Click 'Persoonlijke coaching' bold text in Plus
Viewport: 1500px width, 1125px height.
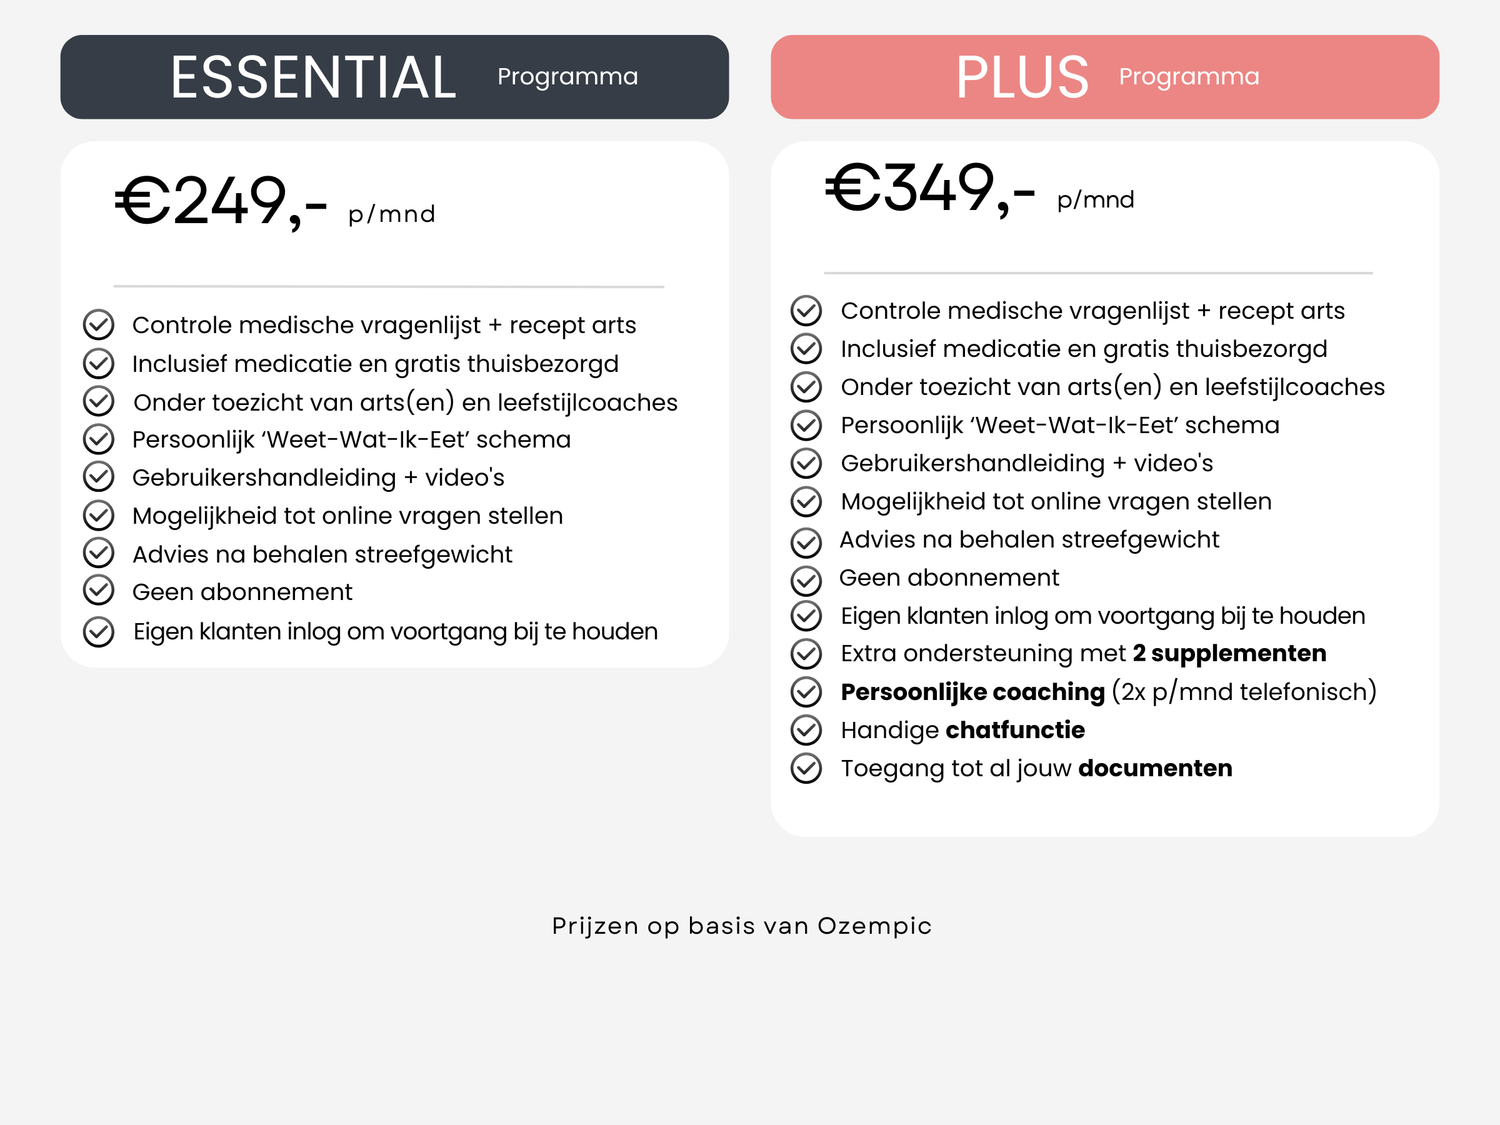click(x=972, y=692)
